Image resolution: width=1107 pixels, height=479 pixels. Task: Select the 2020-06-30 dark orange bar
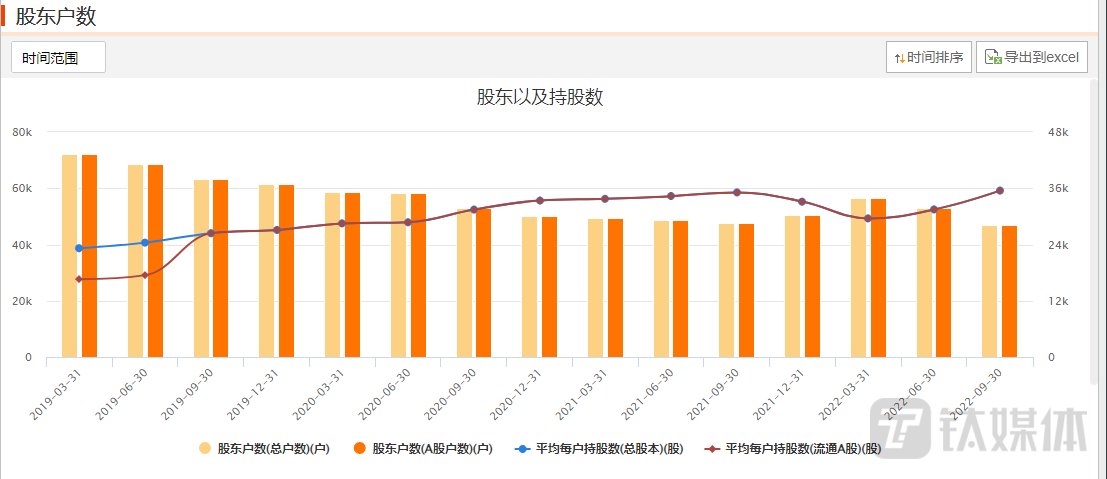pyautogui.click(x=419, y=276)
